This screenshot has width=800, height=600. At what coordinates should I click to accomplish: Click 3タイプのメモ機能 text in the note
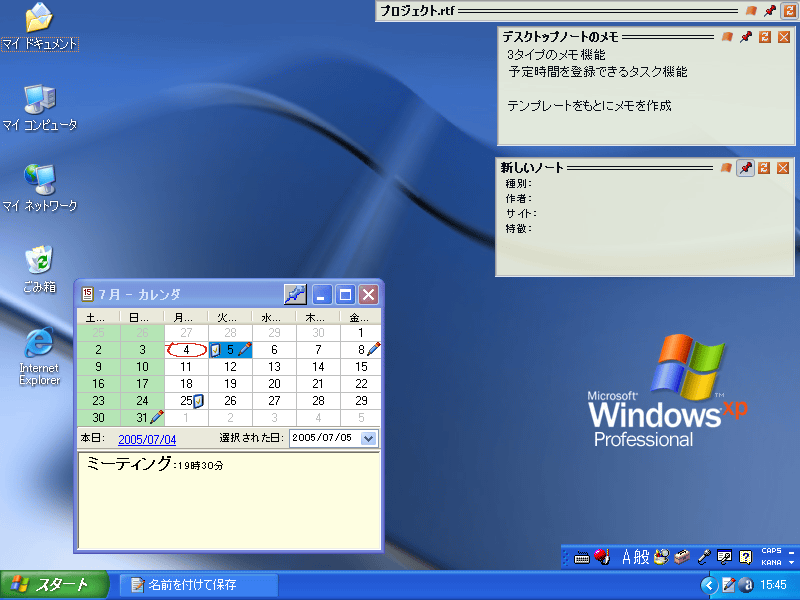coord(556,55)
